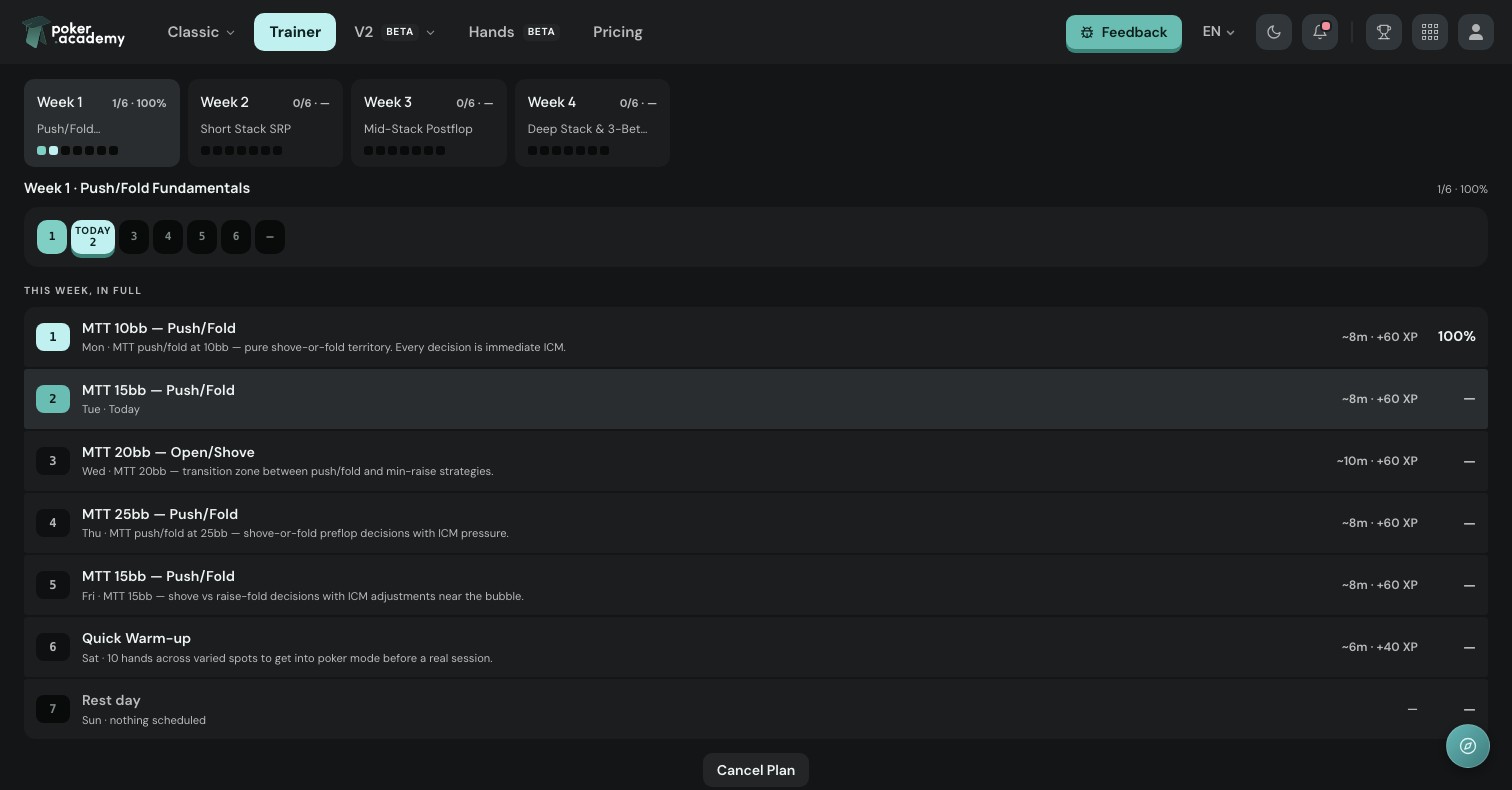Open the EN language selector

coord(1218,32)
